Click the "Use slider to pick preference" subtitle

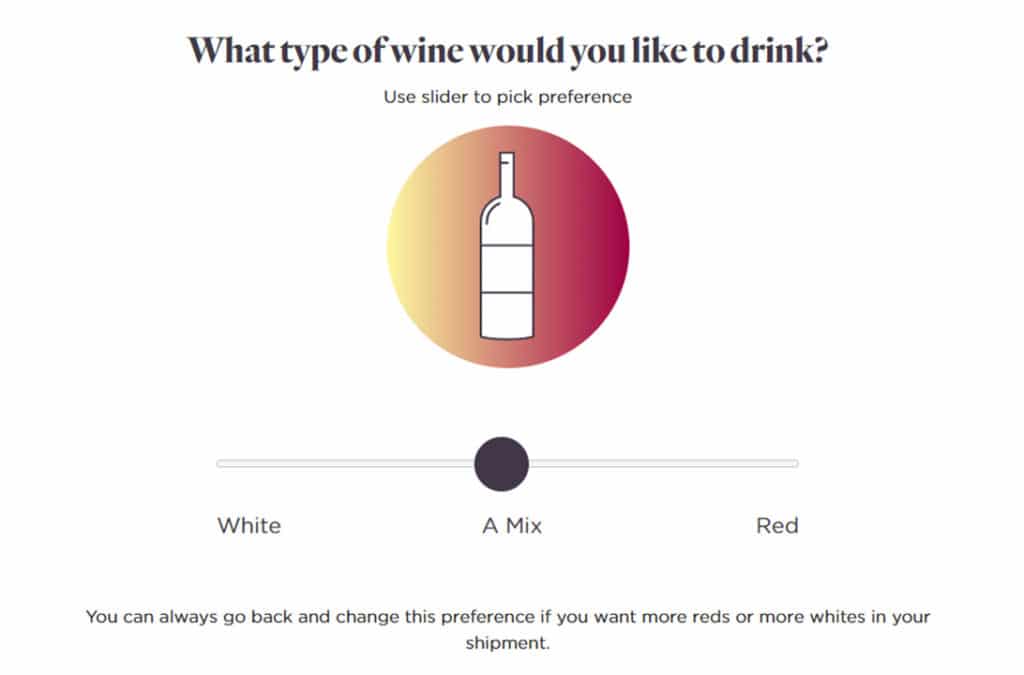coord(507,97)
